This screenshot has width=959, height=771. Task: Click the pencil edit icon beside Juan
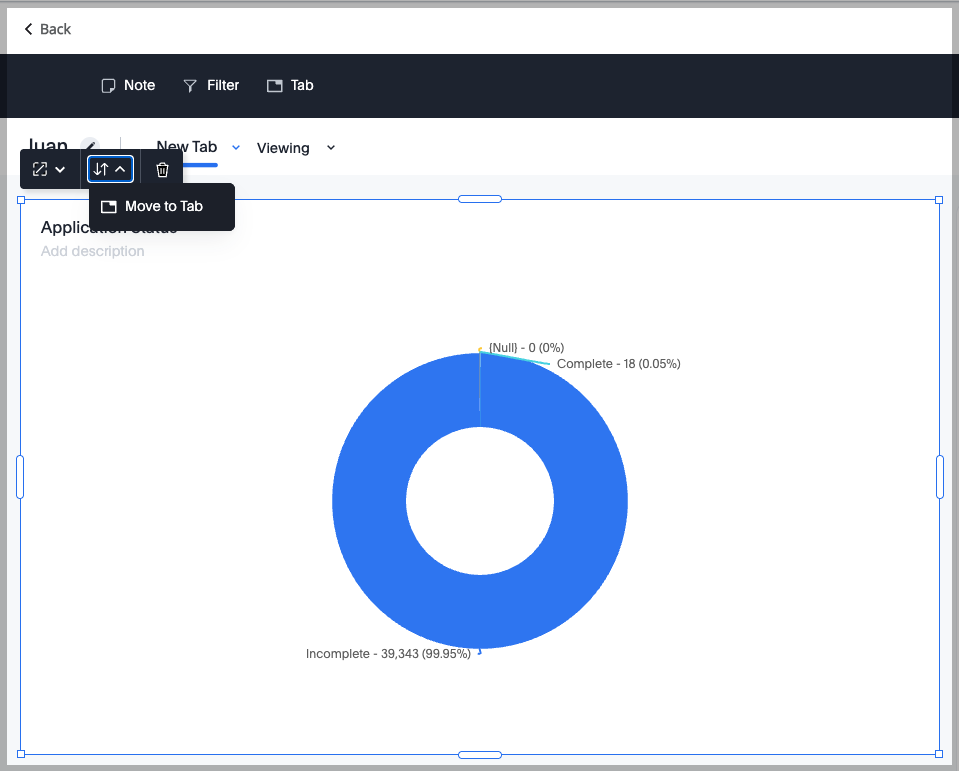[x=90, y=146]
